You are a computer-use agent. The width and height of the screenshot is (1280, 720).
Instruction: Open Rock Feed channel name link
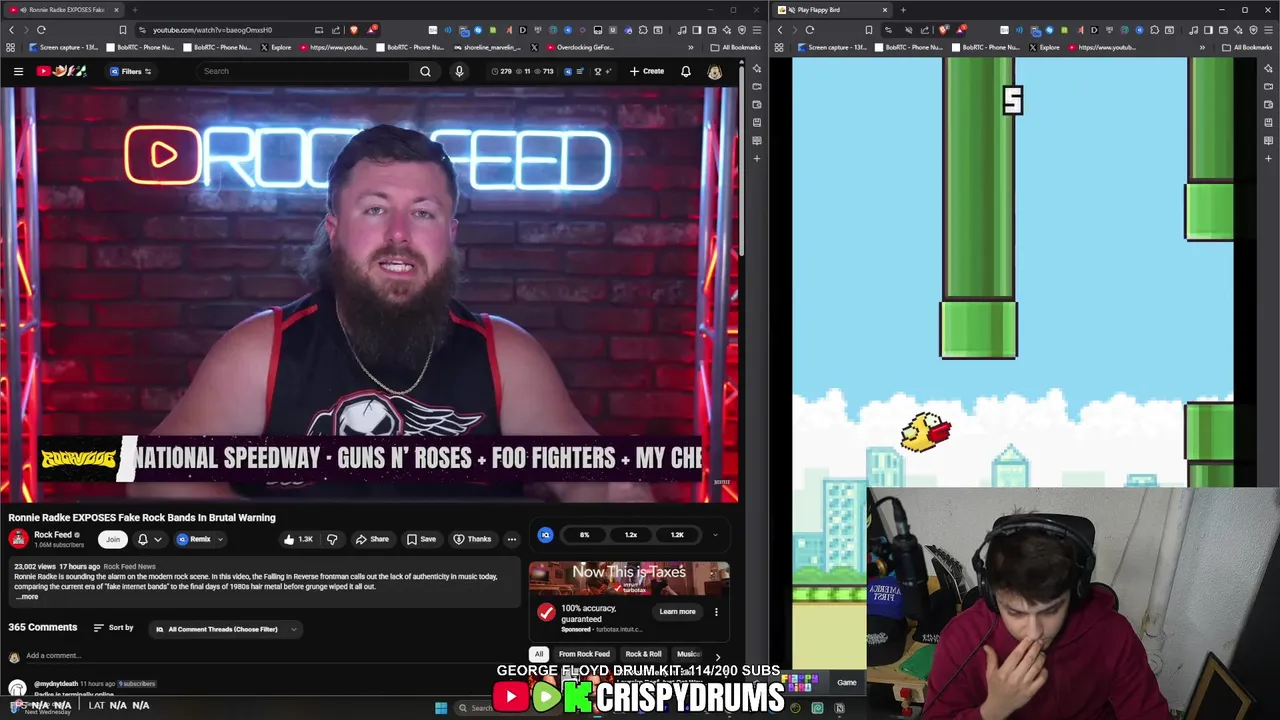click(53, 535)
